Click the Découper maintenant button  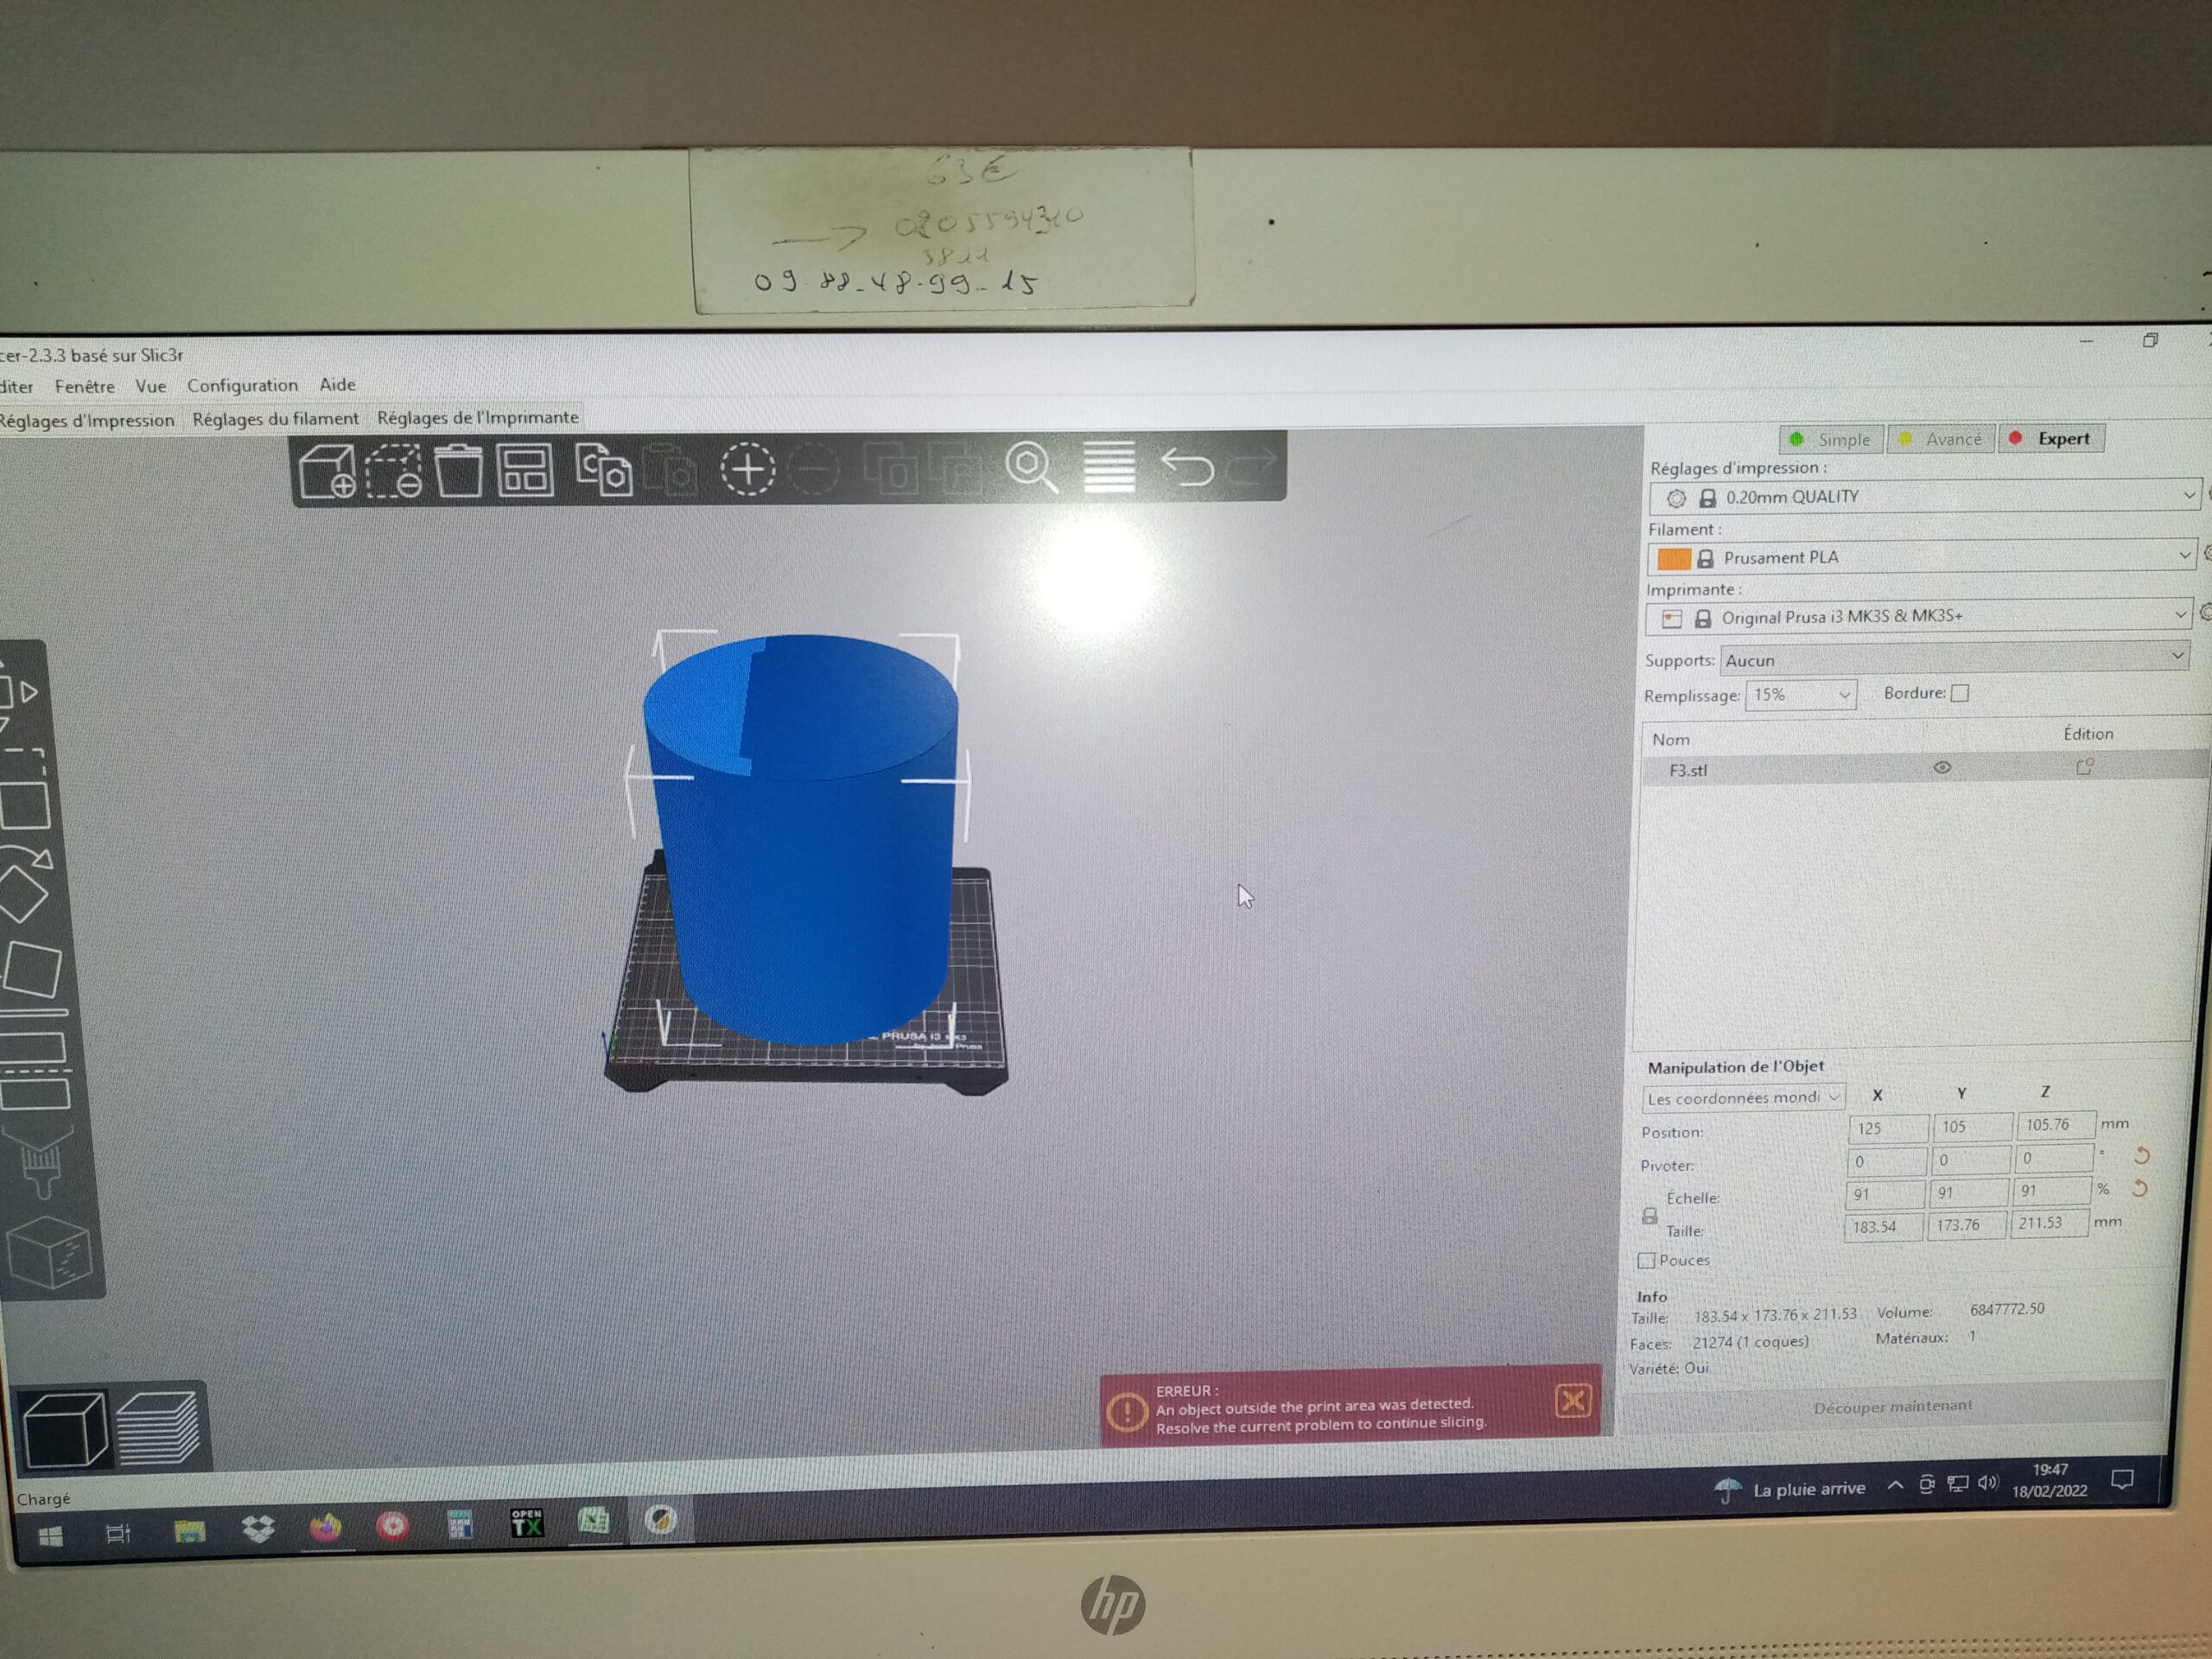point(1892,1406)
